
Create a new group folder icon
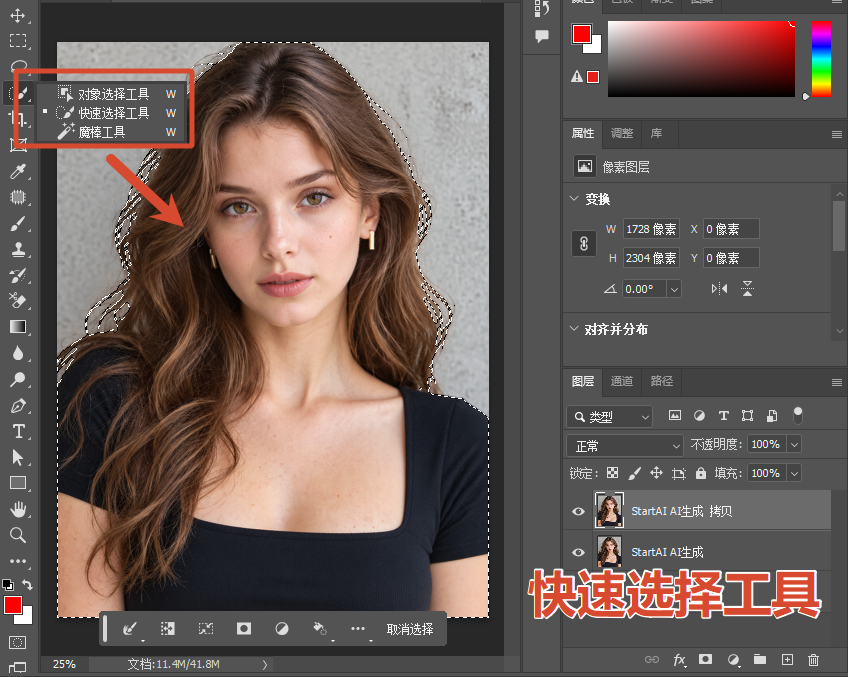click(760, 659)
